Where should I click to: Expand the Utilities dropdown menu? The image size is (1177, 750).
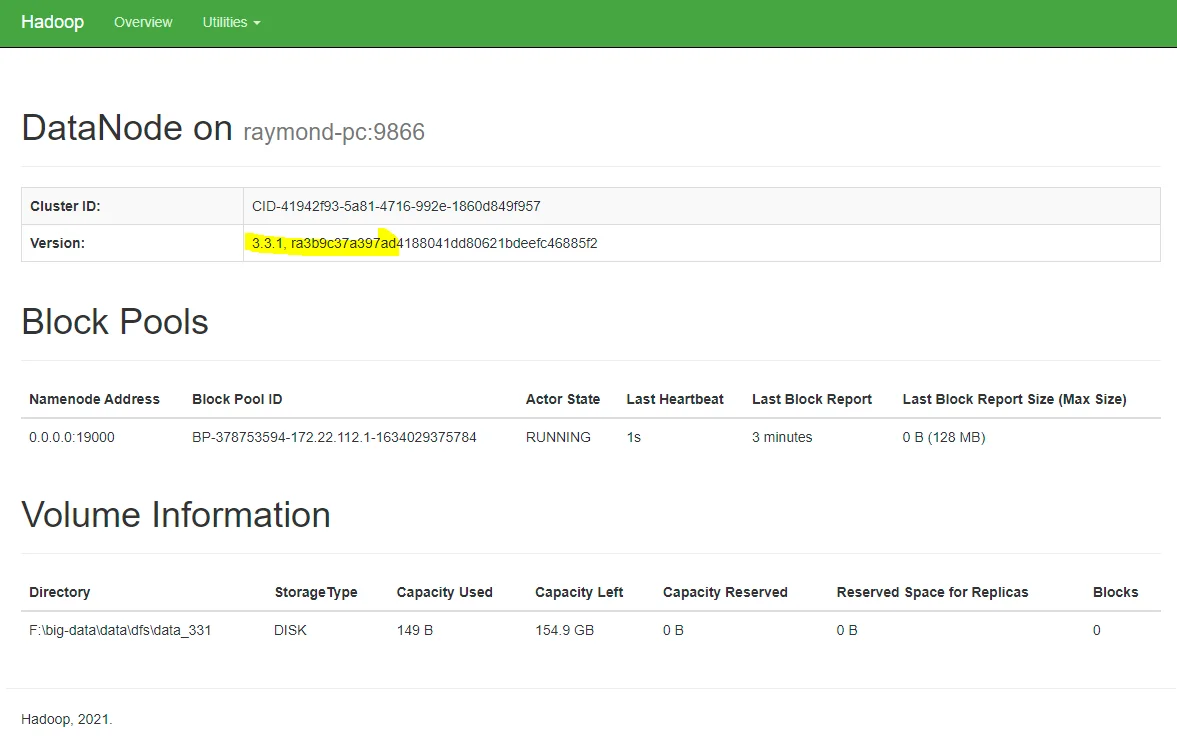pos(231,22)
